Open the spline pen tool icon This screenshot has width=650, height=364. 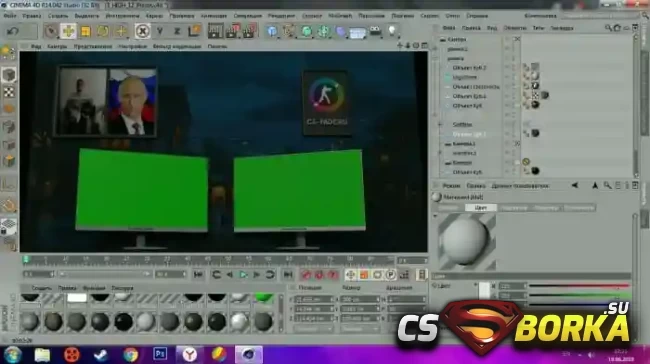(x=289, y=31)
